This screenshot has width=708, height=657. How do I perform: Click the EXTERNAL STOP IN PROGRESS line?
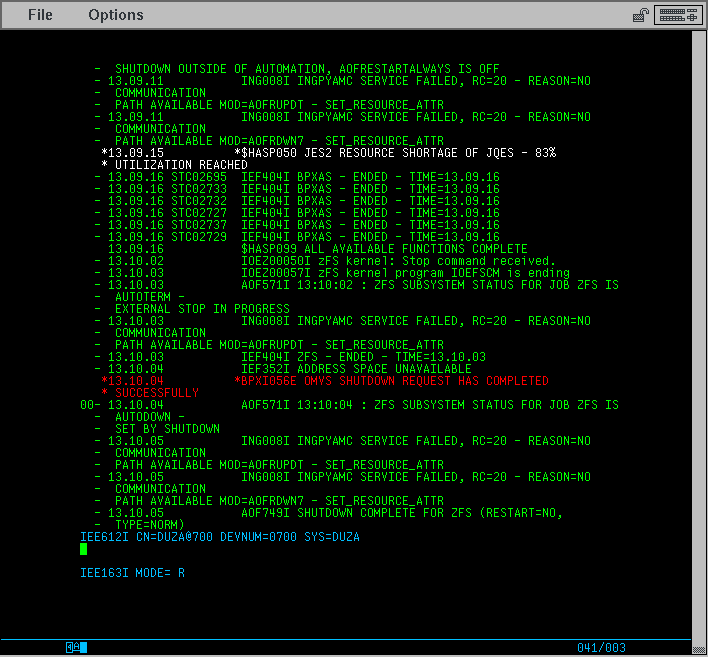click(192, 309)
